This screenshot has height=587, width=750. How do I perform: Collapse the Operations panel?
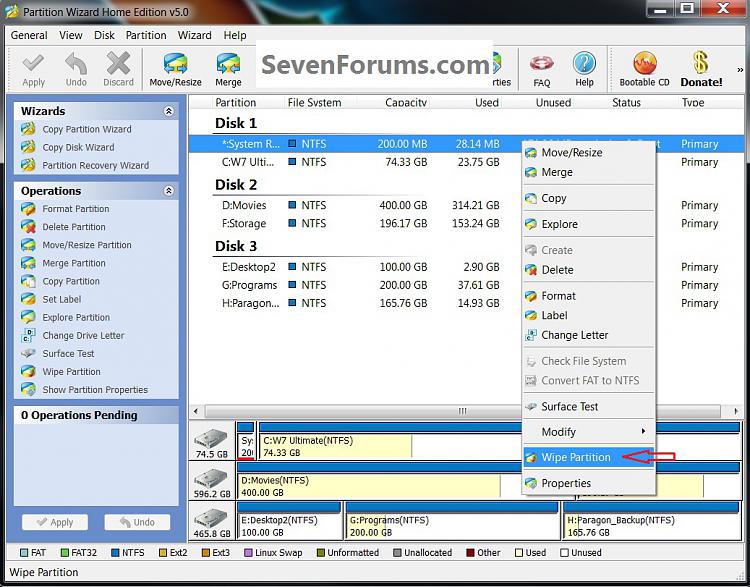coord(168,191)
